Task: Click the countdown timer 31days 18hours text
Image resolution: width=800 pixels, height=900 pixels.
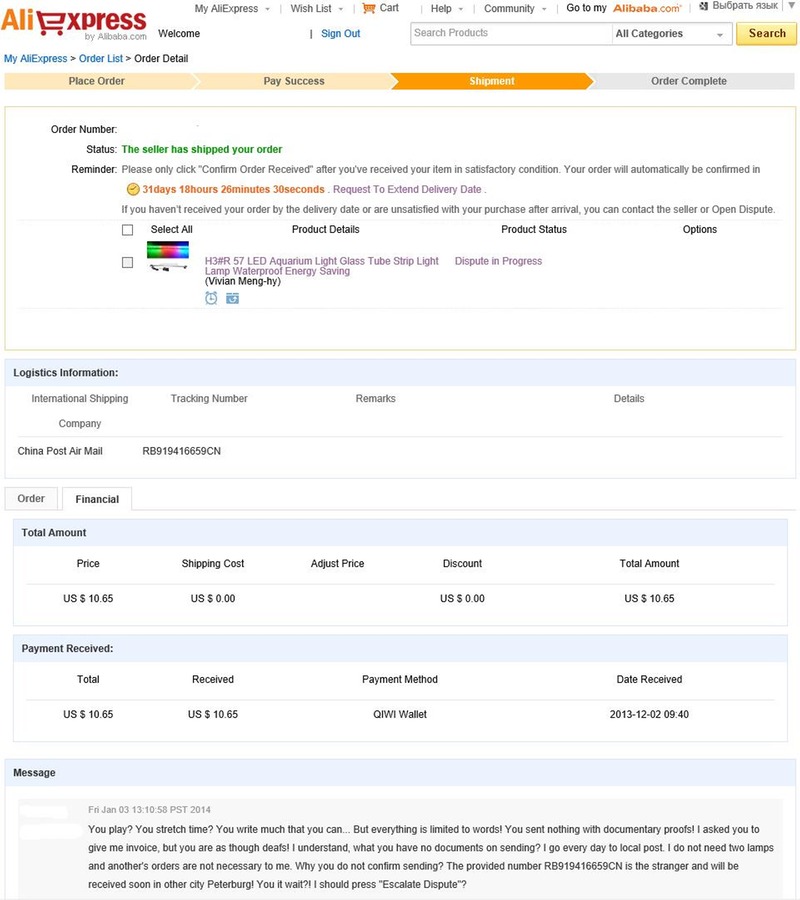Action: pos(234,189)
